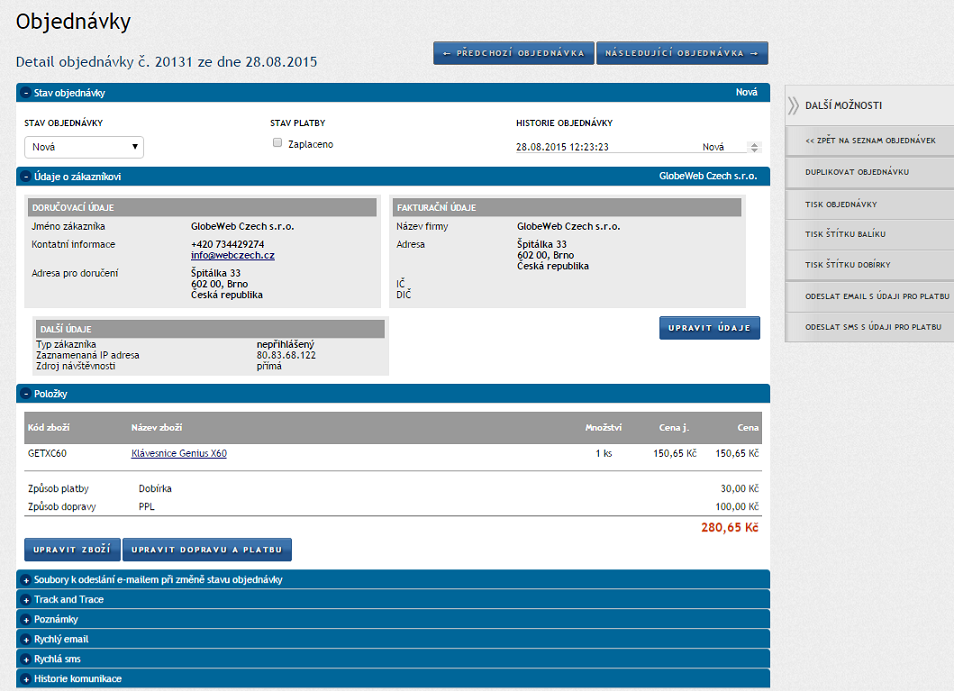This screenshot has width=954, height=691.
Task: Expand the Poznámky section
Action: click(26, 620)
